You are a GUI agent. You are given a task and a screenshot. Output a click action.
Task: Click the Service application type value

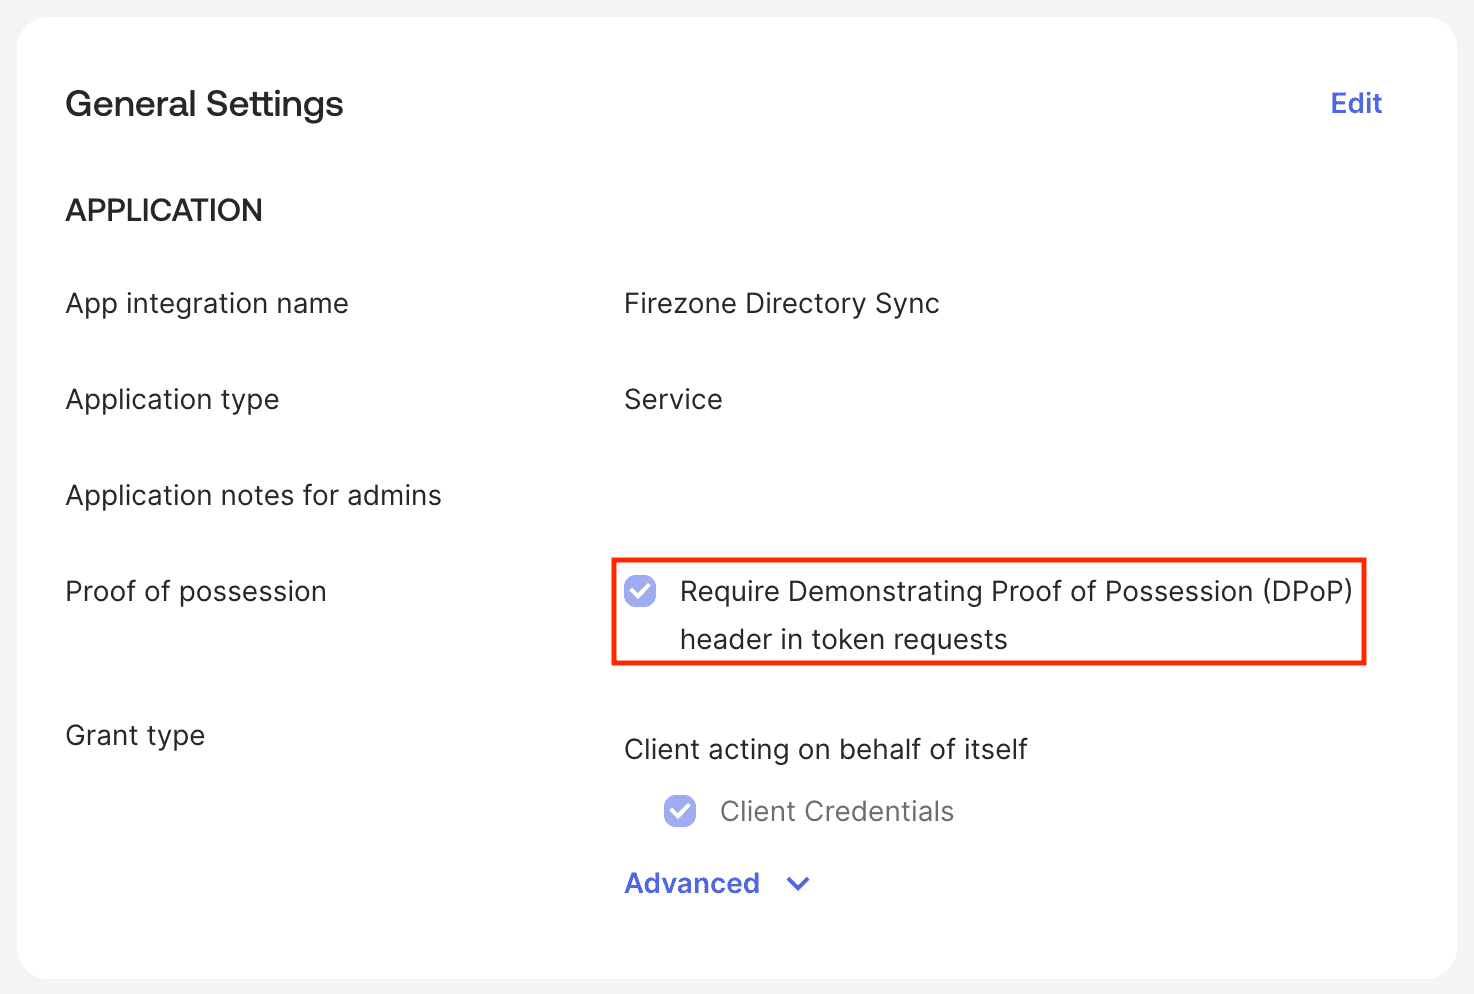(x=673, y=399)
